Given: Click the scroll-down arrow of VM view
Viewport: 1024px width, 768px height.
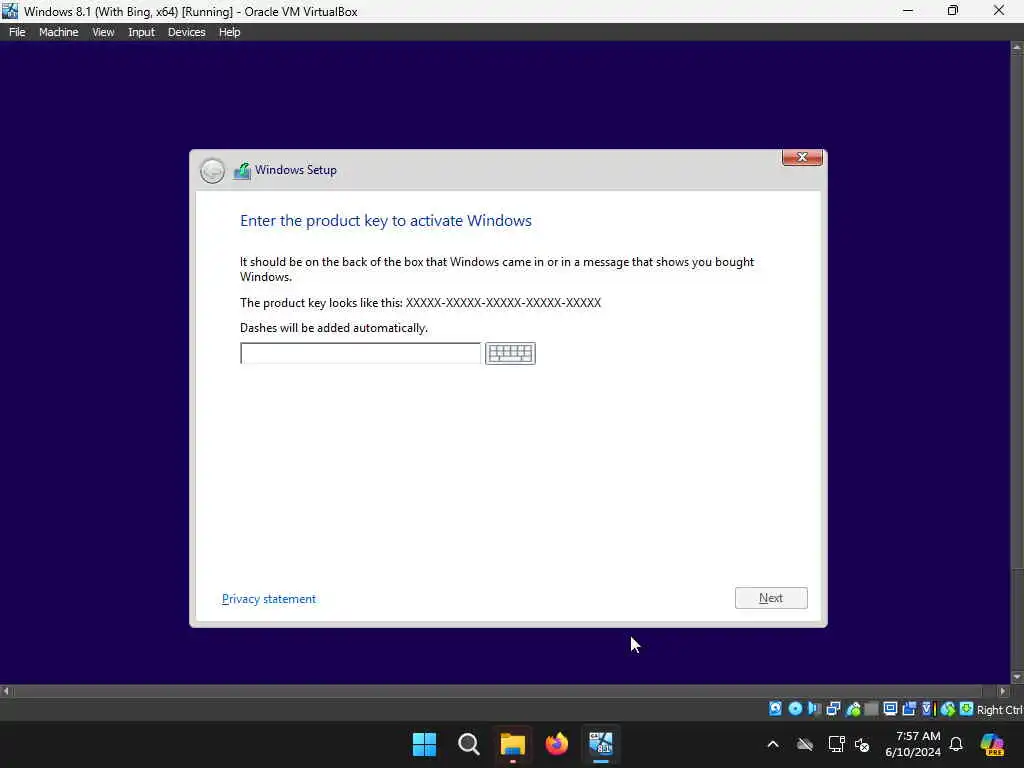Looking at the screenshot, I should [x=1017, y=677].
